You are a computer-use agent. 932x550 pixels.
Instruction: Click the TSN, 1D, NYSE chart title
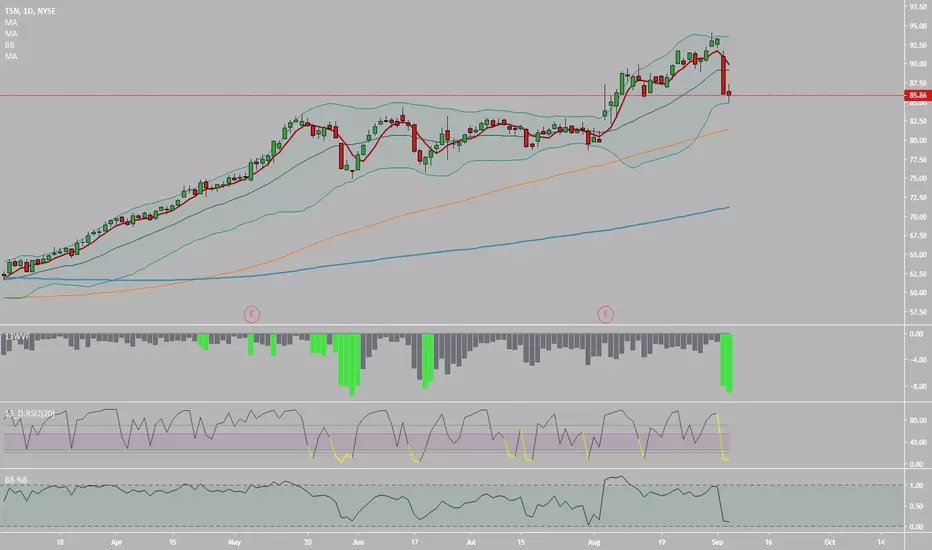click(30, 11)
